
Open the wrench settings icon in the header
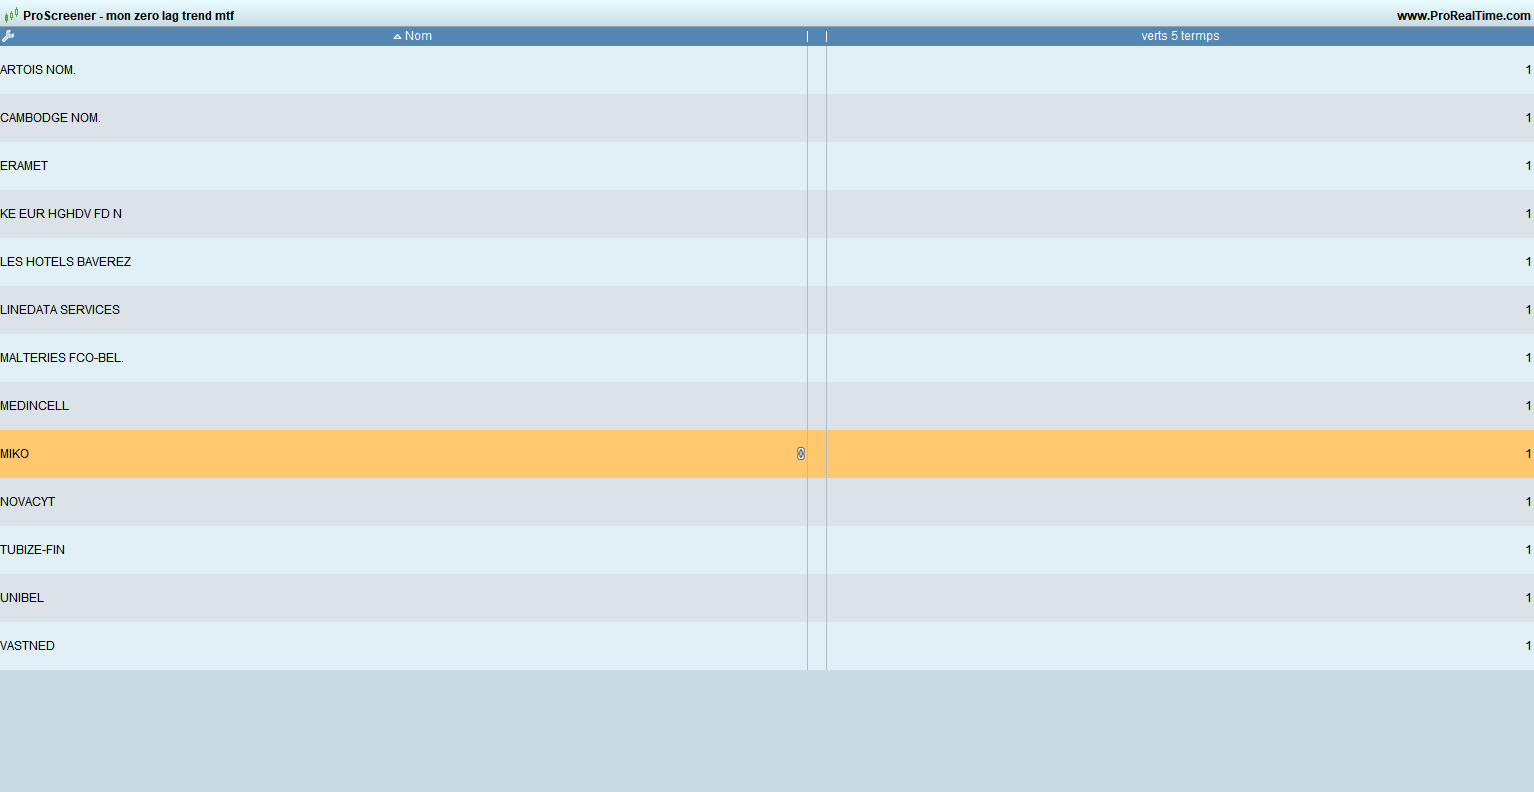click(8, 36)
